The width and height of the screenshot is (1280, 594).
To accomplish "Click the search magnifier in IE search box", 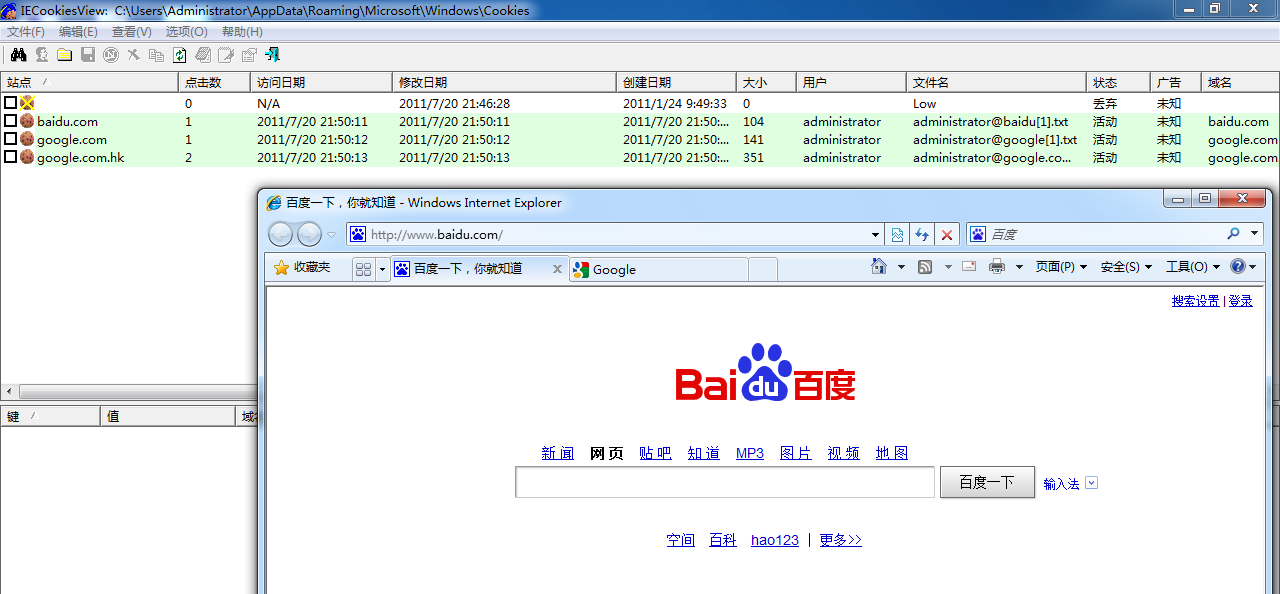I will click(1233, 234).
